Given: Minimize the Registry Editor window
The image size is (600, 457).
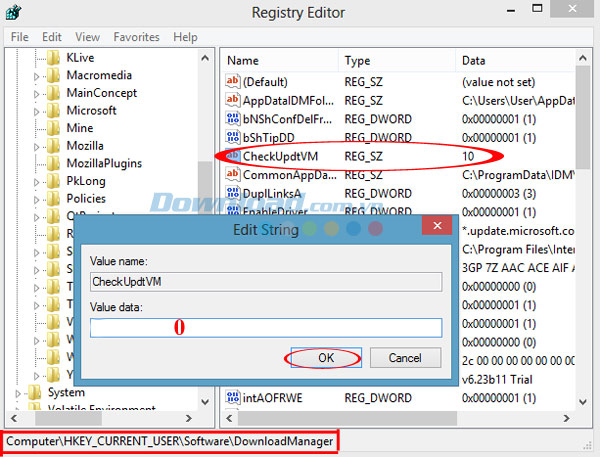Looking at the screenshot, I should [511, 10].
